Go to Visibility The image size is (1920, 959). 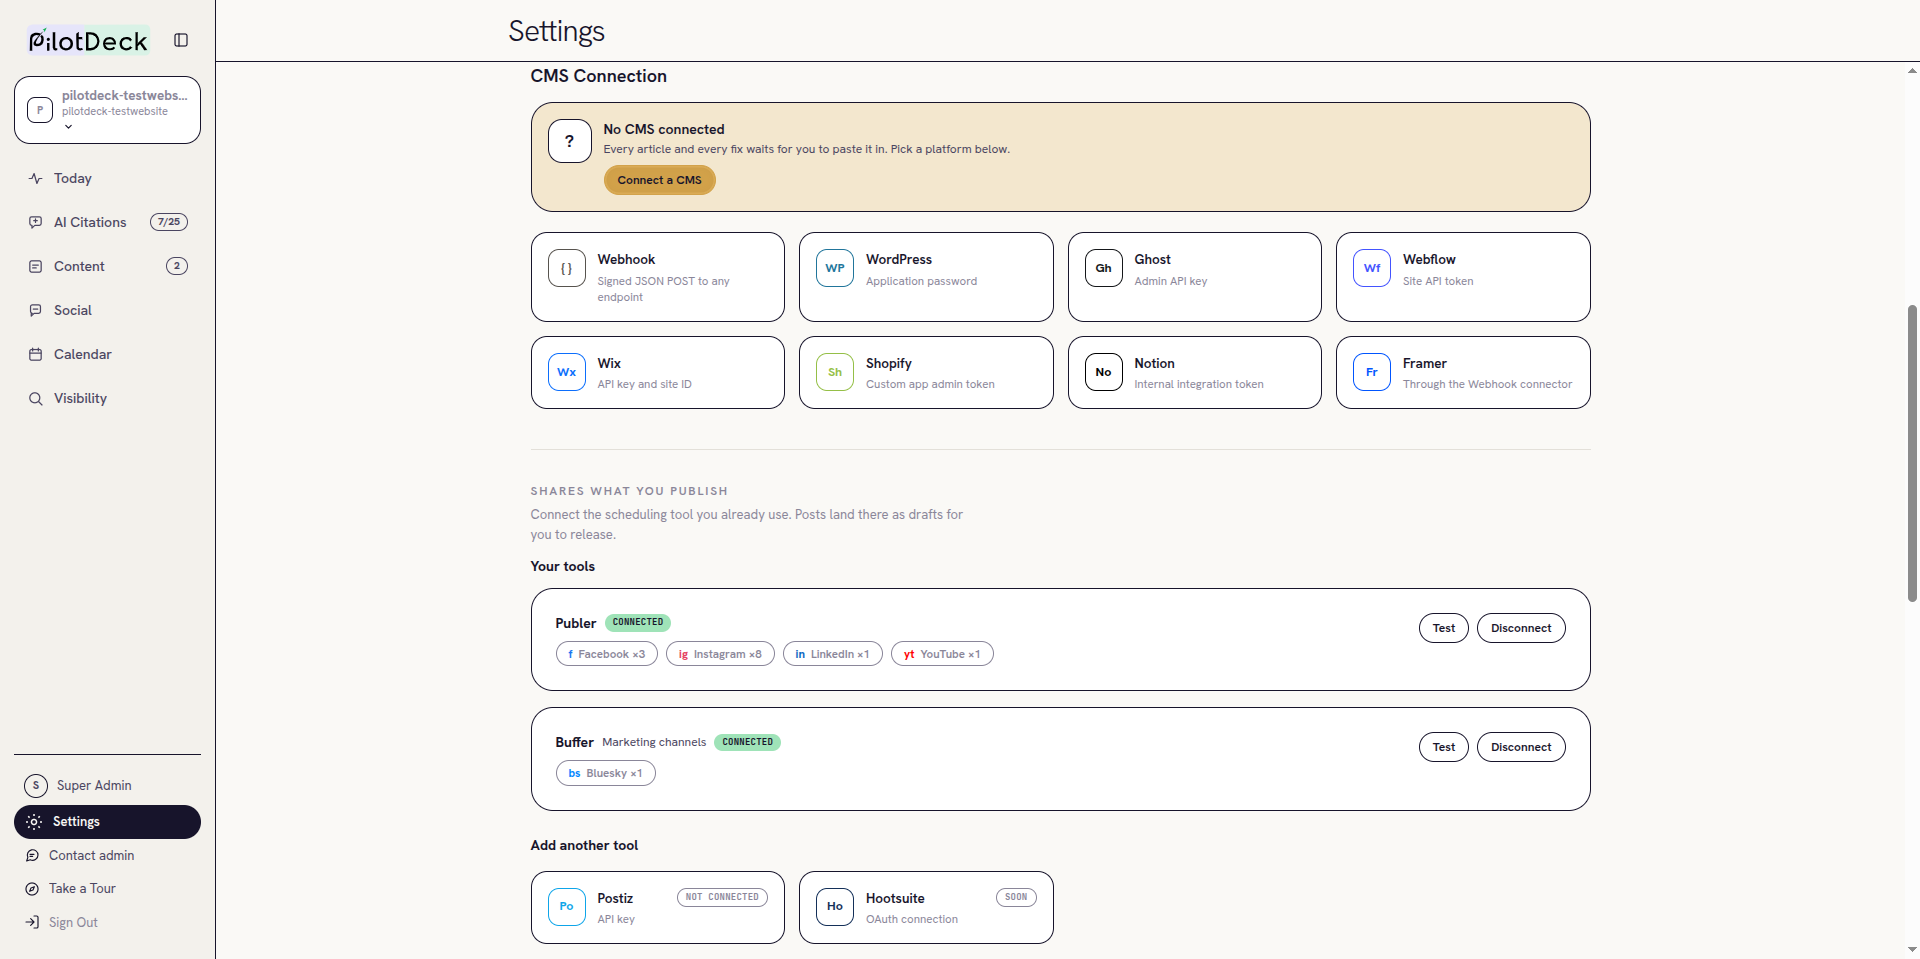click(107, 398)
